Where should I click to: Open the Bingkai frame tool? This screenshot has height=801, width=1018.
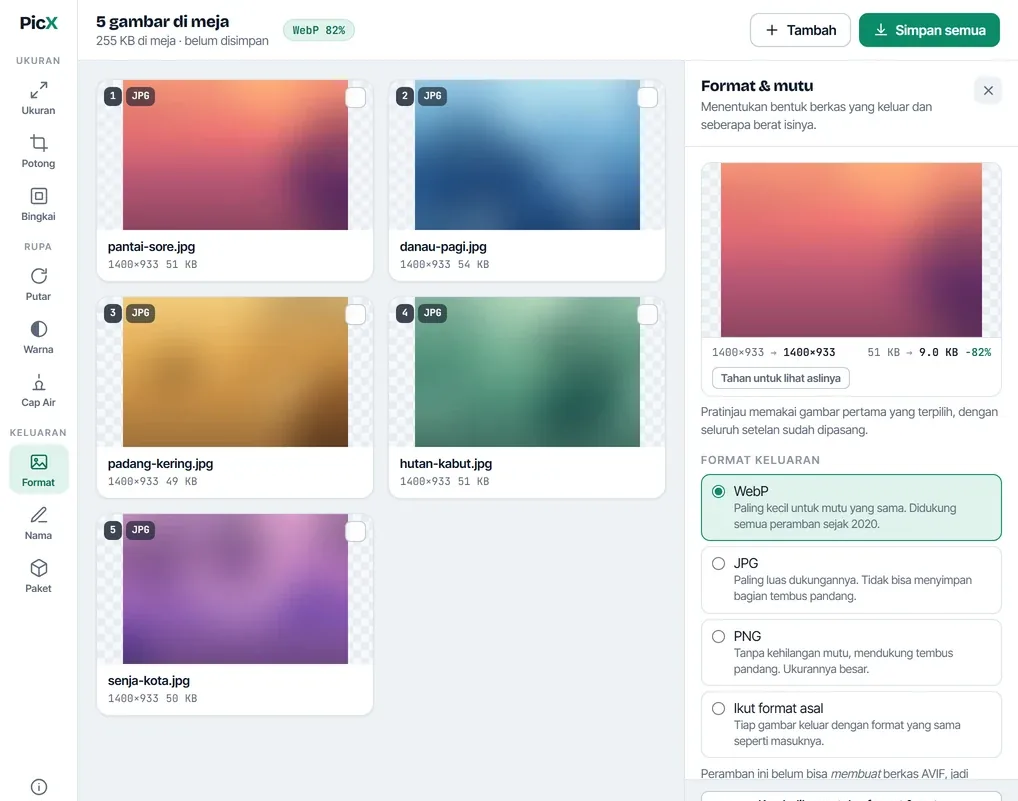[38, 204]
